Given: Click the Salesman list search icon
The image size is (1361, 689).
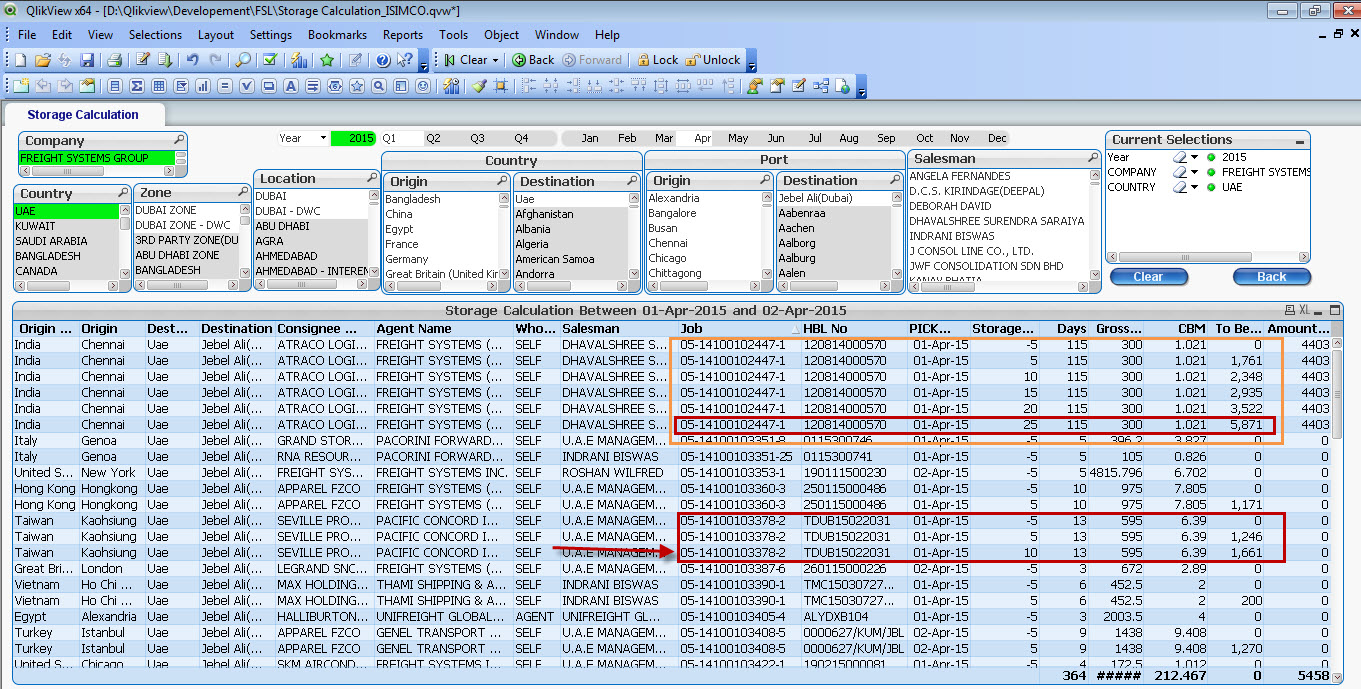Looking at the screenshot, I should pyautogui.click(x=1093, y=158).
